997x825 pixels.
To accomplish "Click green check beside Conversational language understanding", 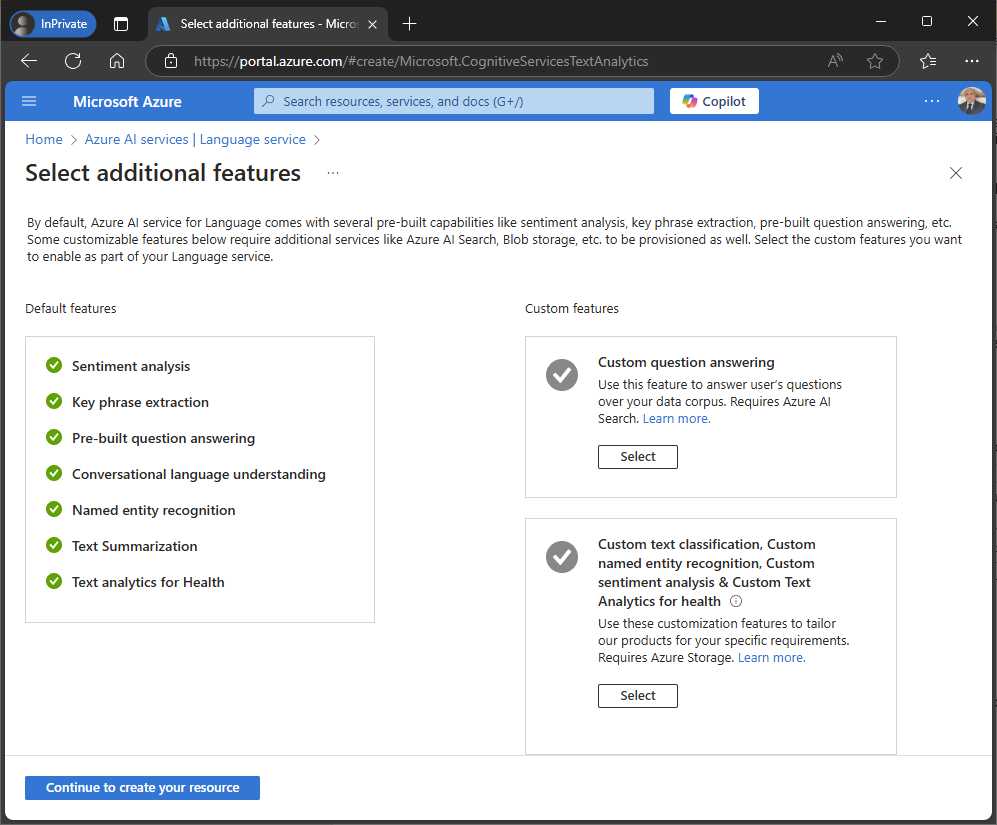I will [x=54, y=473].
